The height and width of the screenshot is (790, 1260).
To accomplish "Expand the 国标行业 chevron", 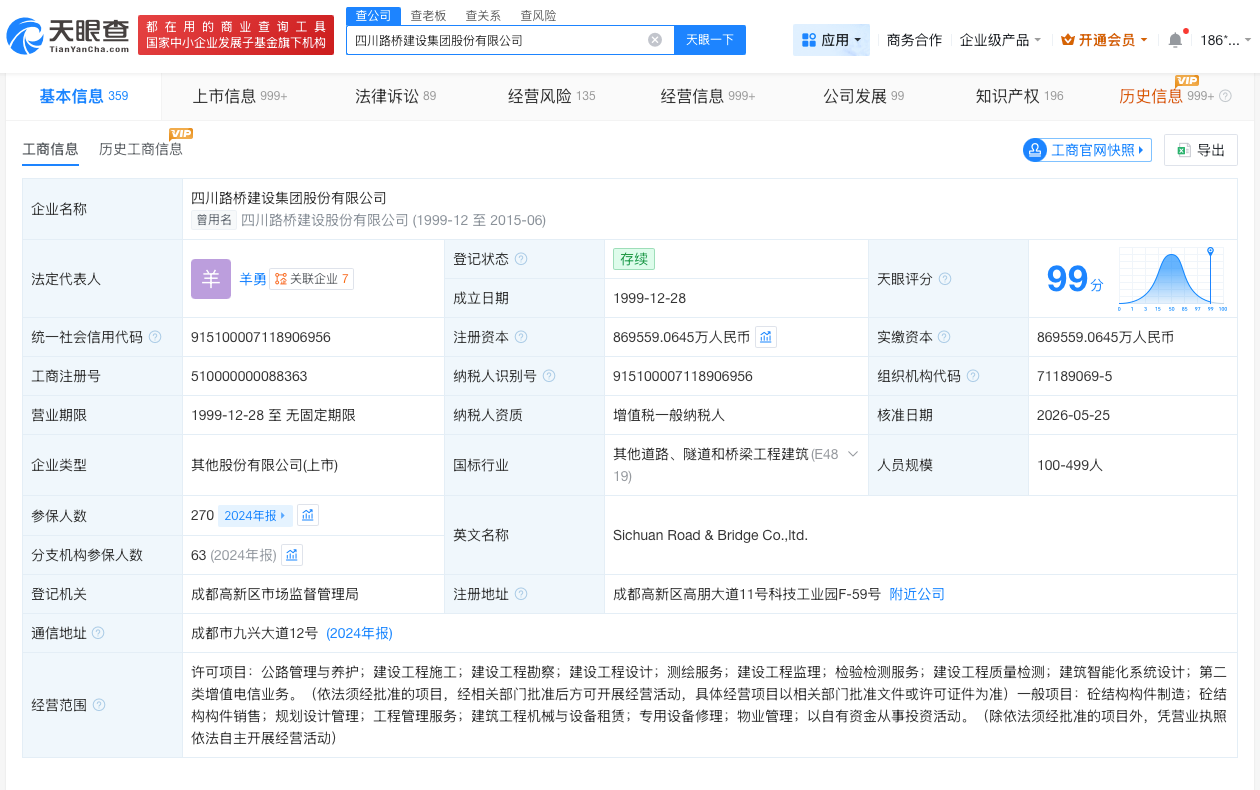I will pyautogui.click(x=853, y=454).
